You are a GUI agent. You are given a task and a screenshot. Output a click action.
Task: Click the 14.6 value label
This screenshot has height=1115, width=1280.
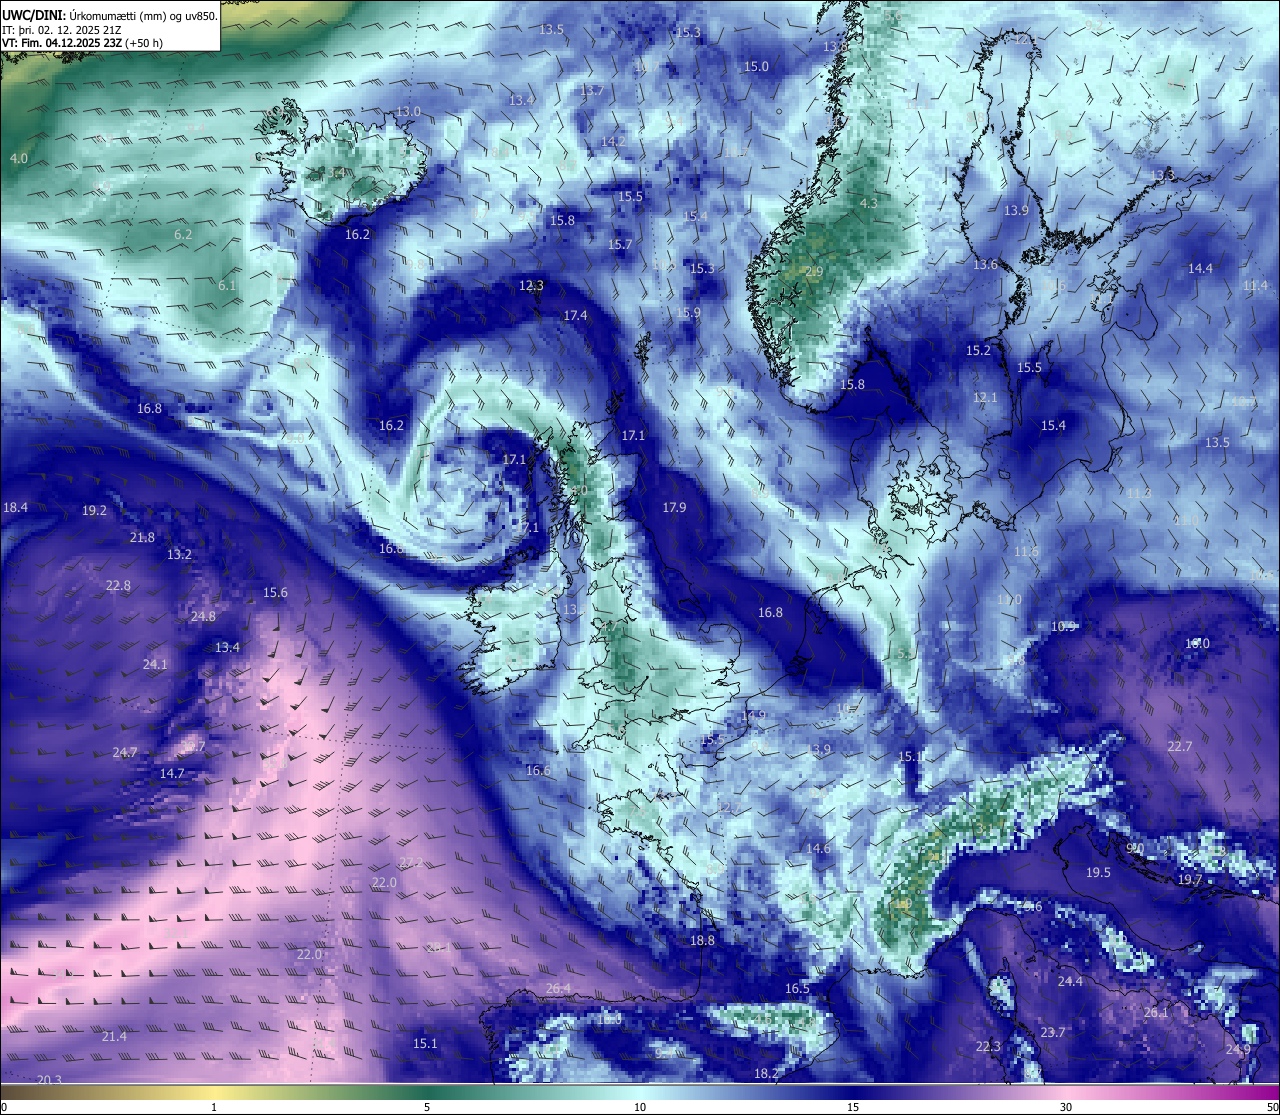pos(818,849)
